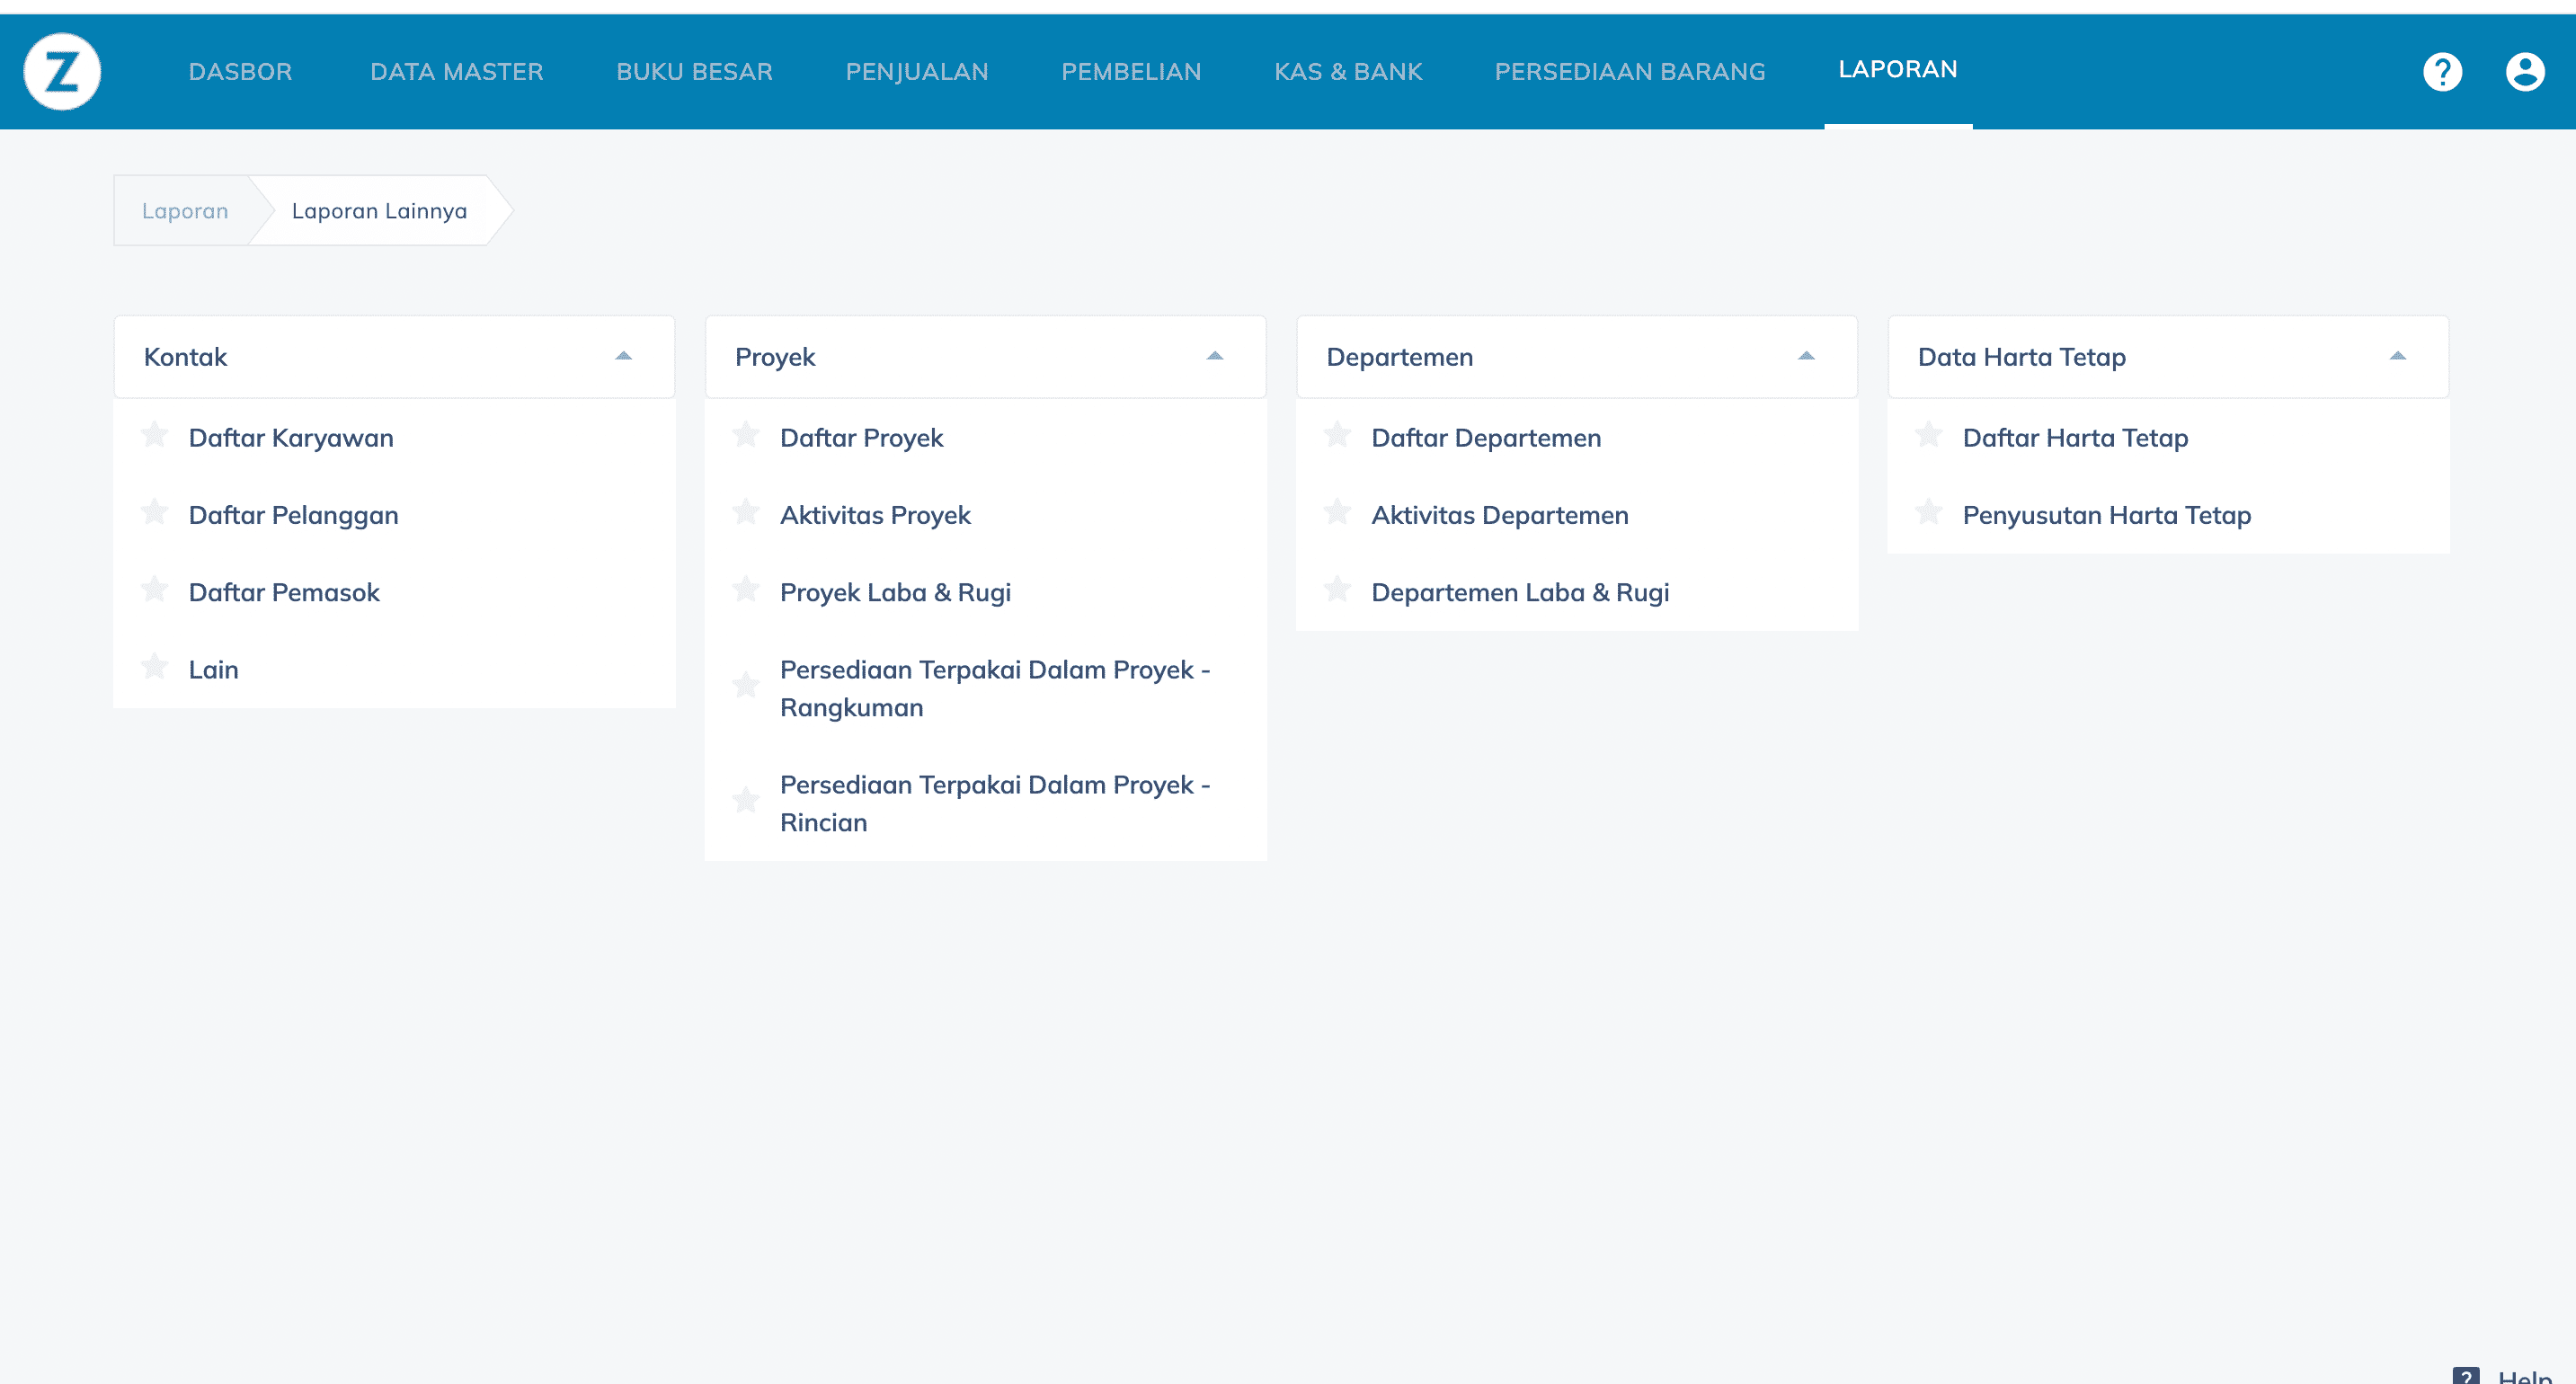Open the user account profile icon
This screenshot has width=2576, height=1384.
[2525, 71]
